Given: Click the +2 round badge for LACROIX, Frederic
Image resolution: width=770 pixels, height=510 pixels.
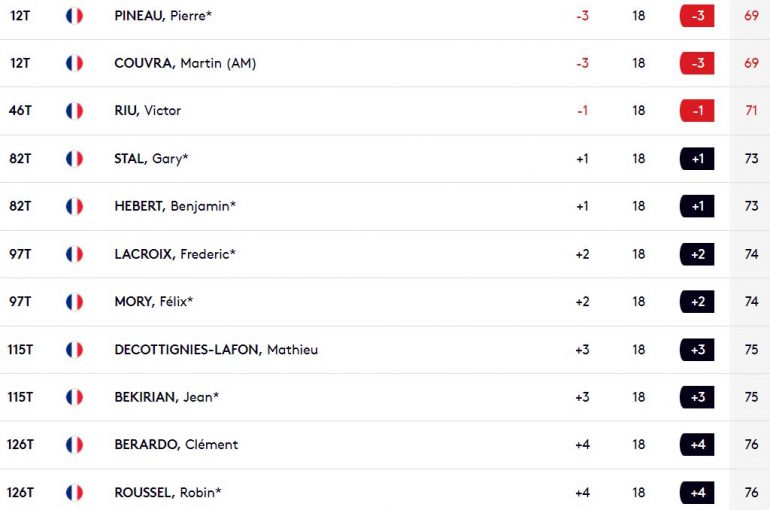Looking at the screenshot, I should click(697, 254).
